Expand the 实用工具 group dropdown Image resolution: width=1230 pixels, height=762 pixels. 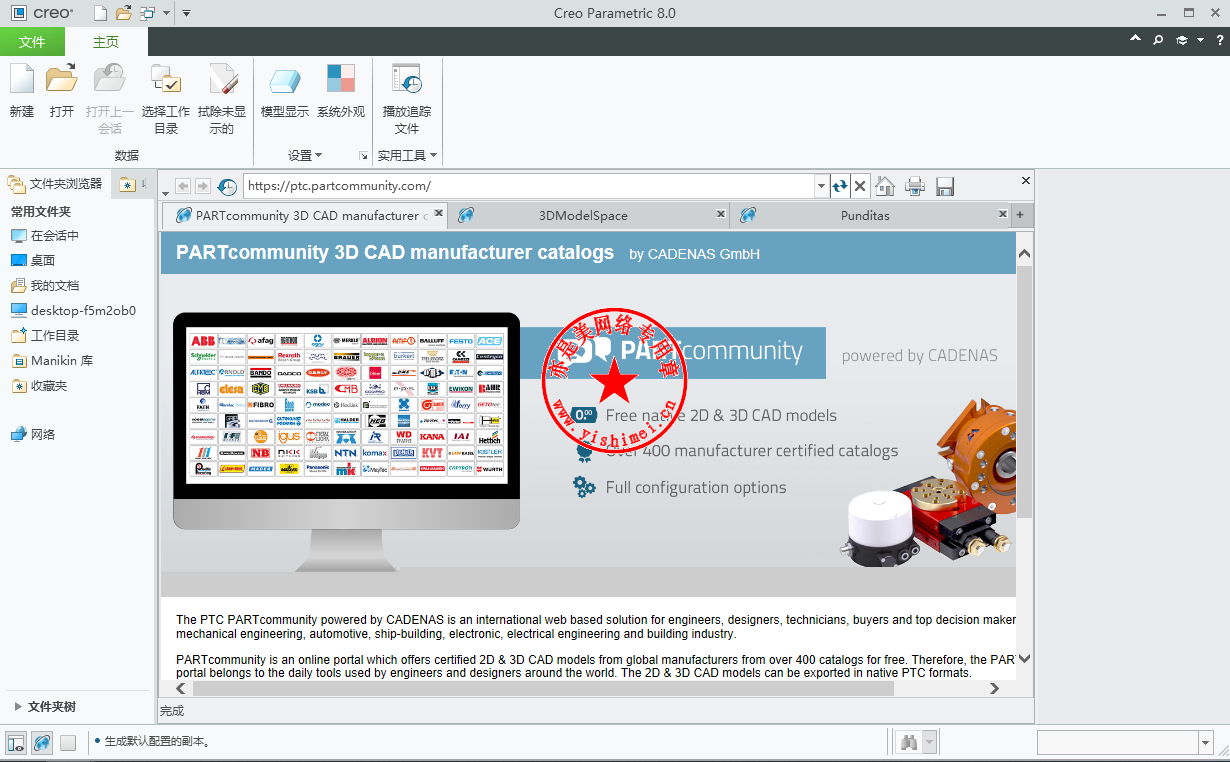click(408, 155)
